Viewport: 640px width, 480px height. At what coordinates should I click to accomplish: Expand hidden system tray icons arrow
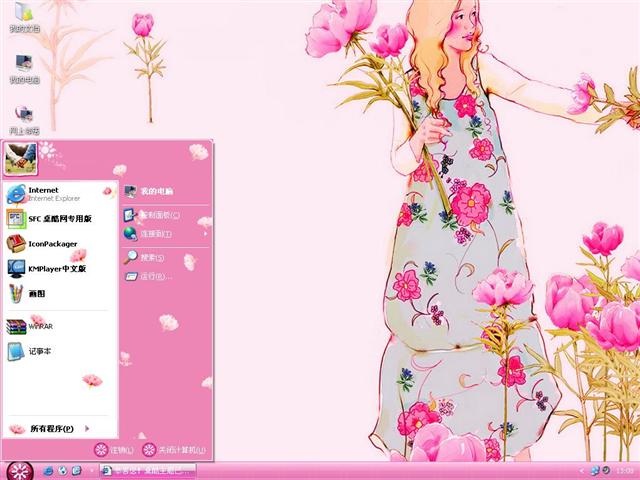tap(582, 471)
